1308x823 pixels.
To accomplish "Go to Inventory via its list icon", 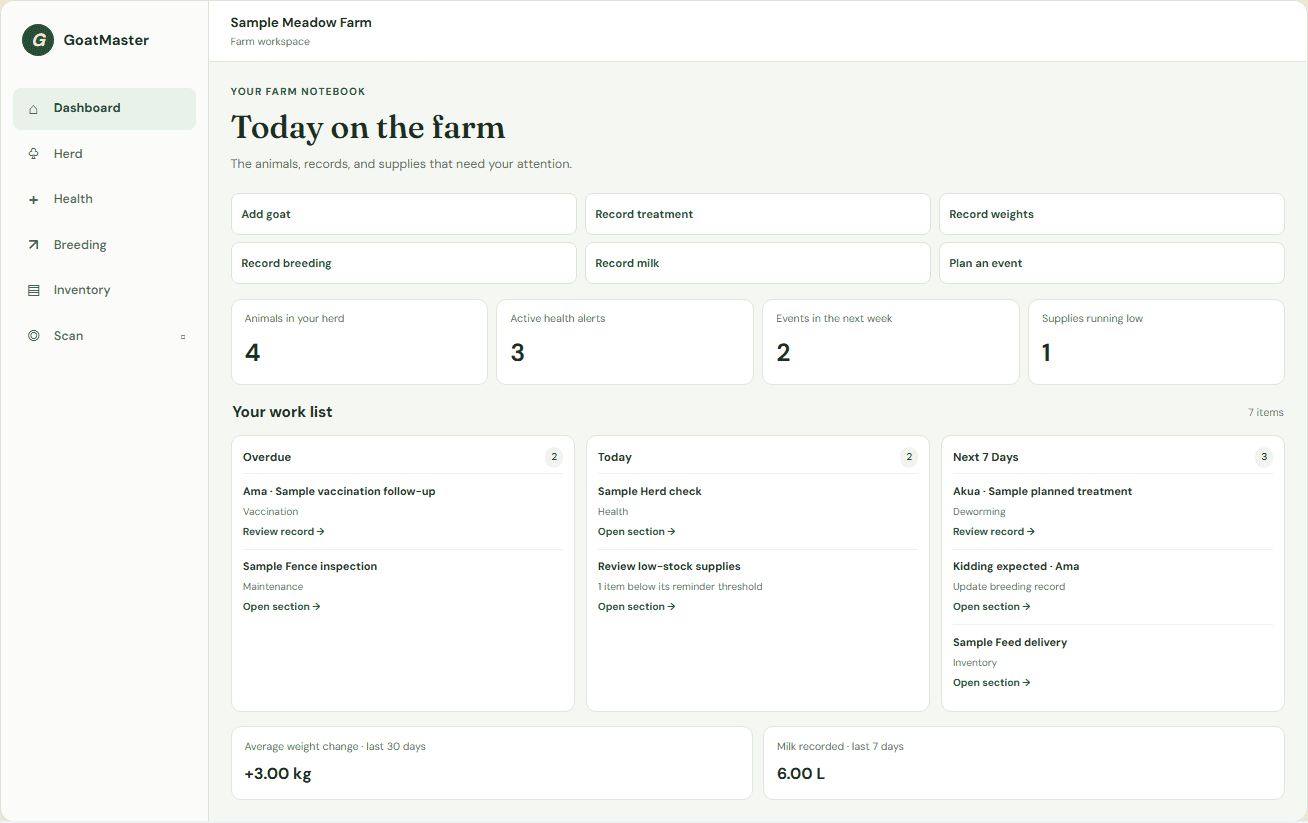I will (x=33, y=290).
